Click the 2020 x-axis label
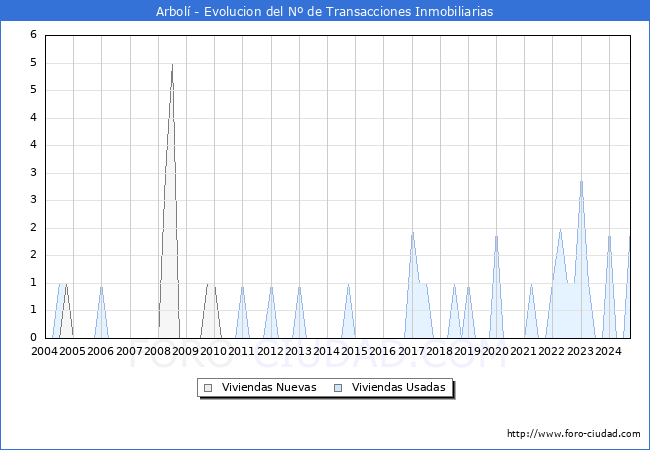The height and width of the screenshot is (450, 650). pyautogui.click(x=495, y=351)
